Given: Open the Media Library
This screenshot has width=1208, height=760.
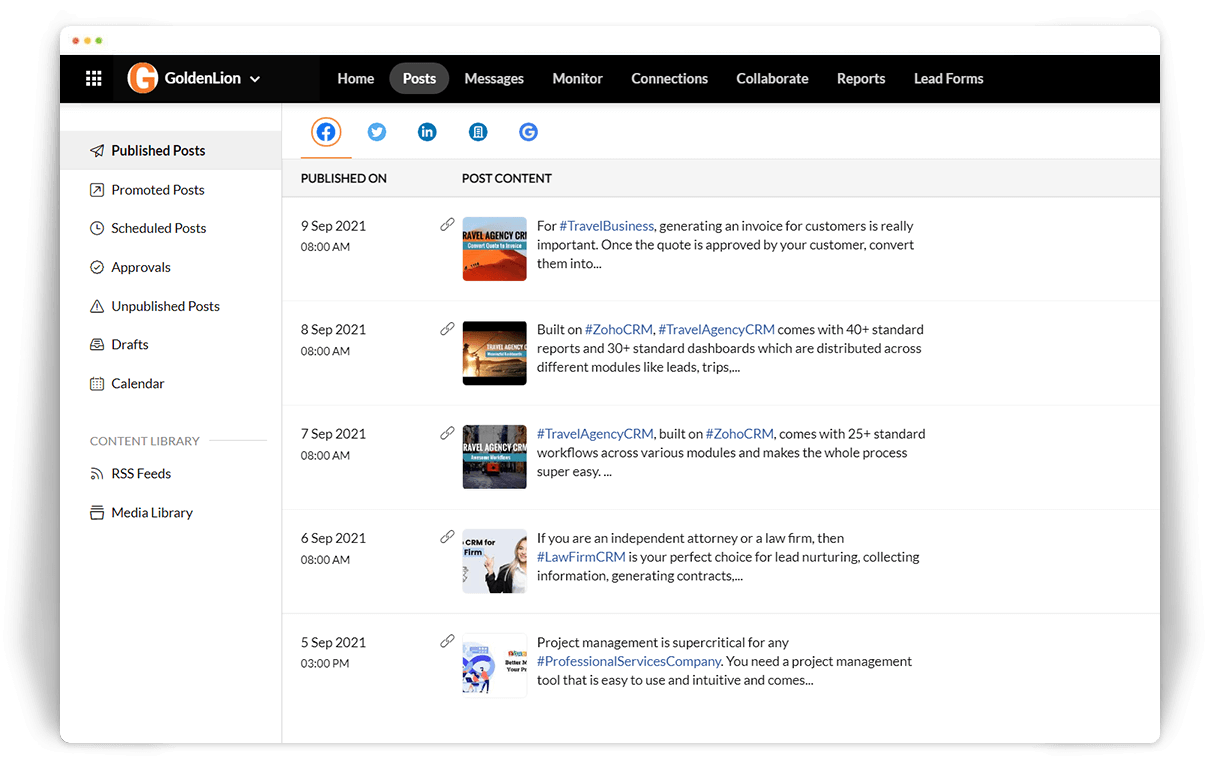Looking at the screenshot, I should point(151,512).
